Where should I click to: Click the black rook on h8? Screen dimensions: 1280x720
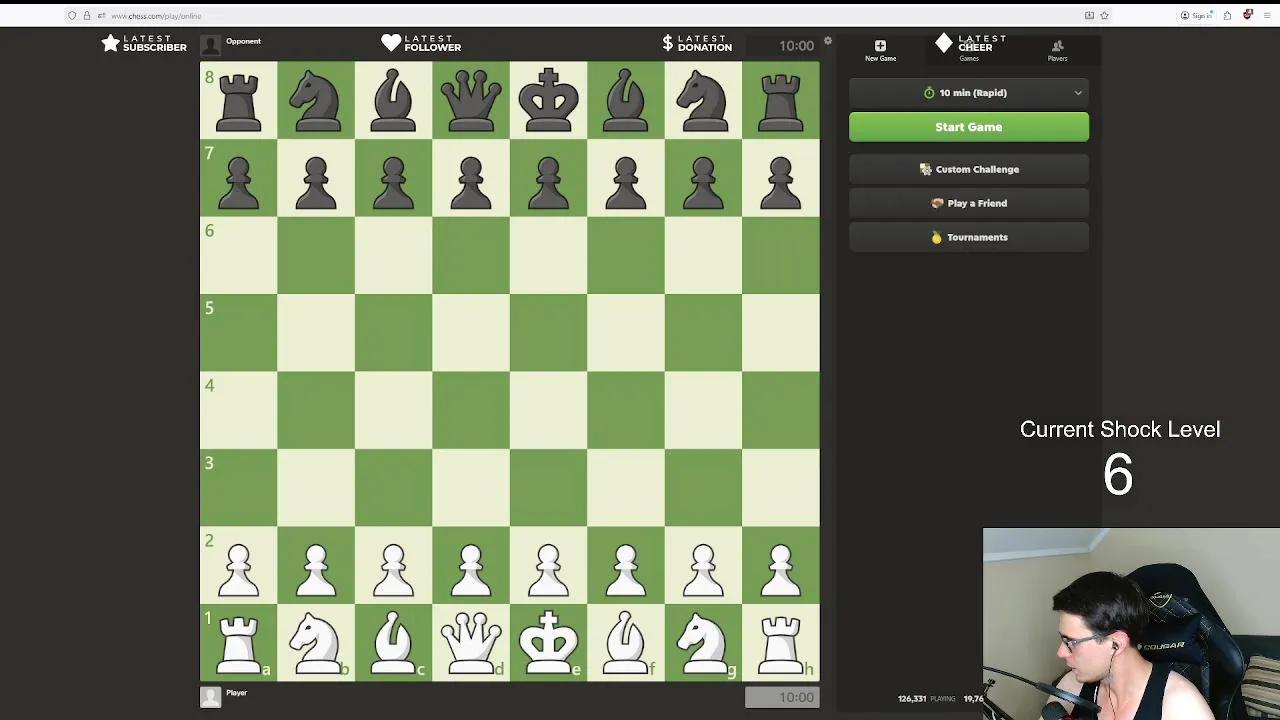(x=781, y=100)
